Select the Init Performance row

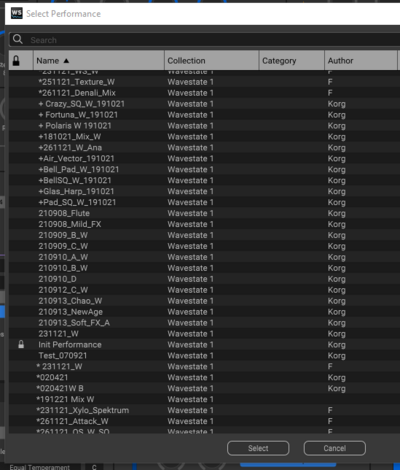pyautogui.click(x=204, y=345)
